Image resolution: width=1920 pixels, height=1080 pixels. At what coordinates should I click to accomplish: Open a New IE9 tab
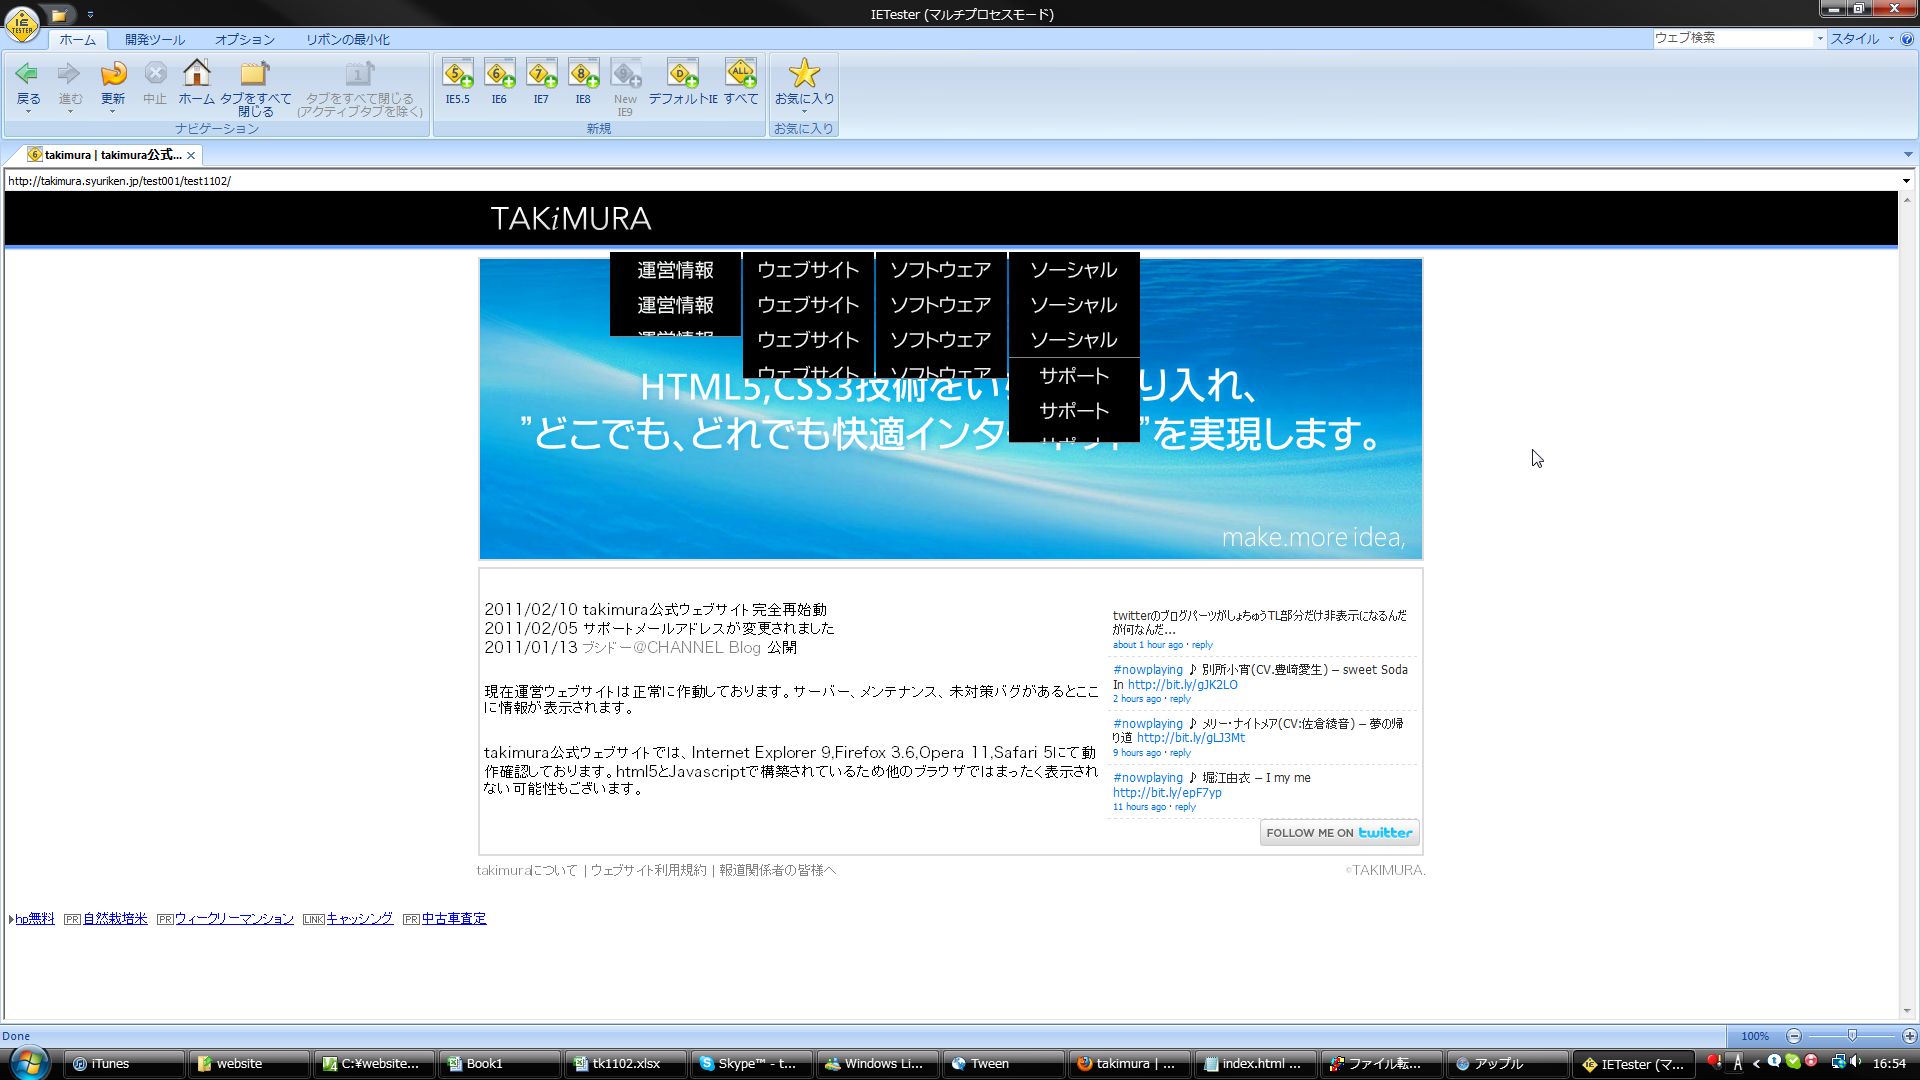click(x=626, y=73)
